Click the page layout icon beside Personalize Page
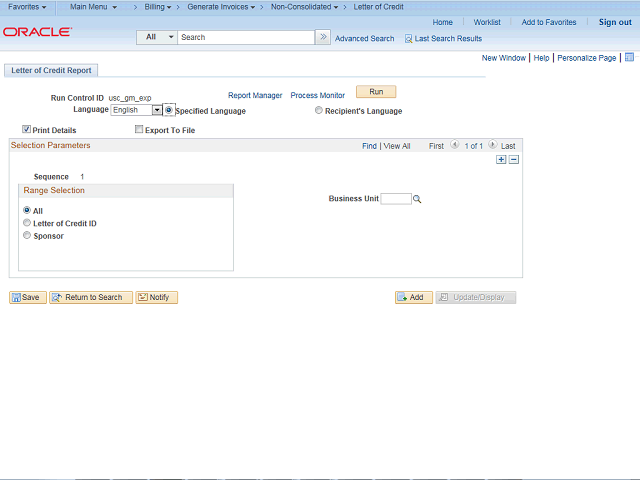This screenshot has width=640, height=480. pos(629,57)
